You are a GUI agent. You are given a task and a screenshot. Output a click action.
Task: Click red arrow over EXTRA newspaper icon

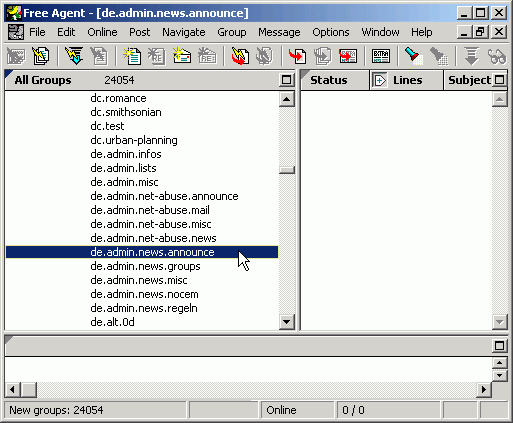coord(348,56)
